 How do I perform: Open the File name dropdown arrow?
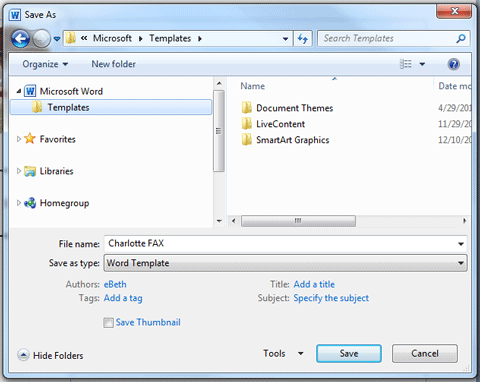461,244
